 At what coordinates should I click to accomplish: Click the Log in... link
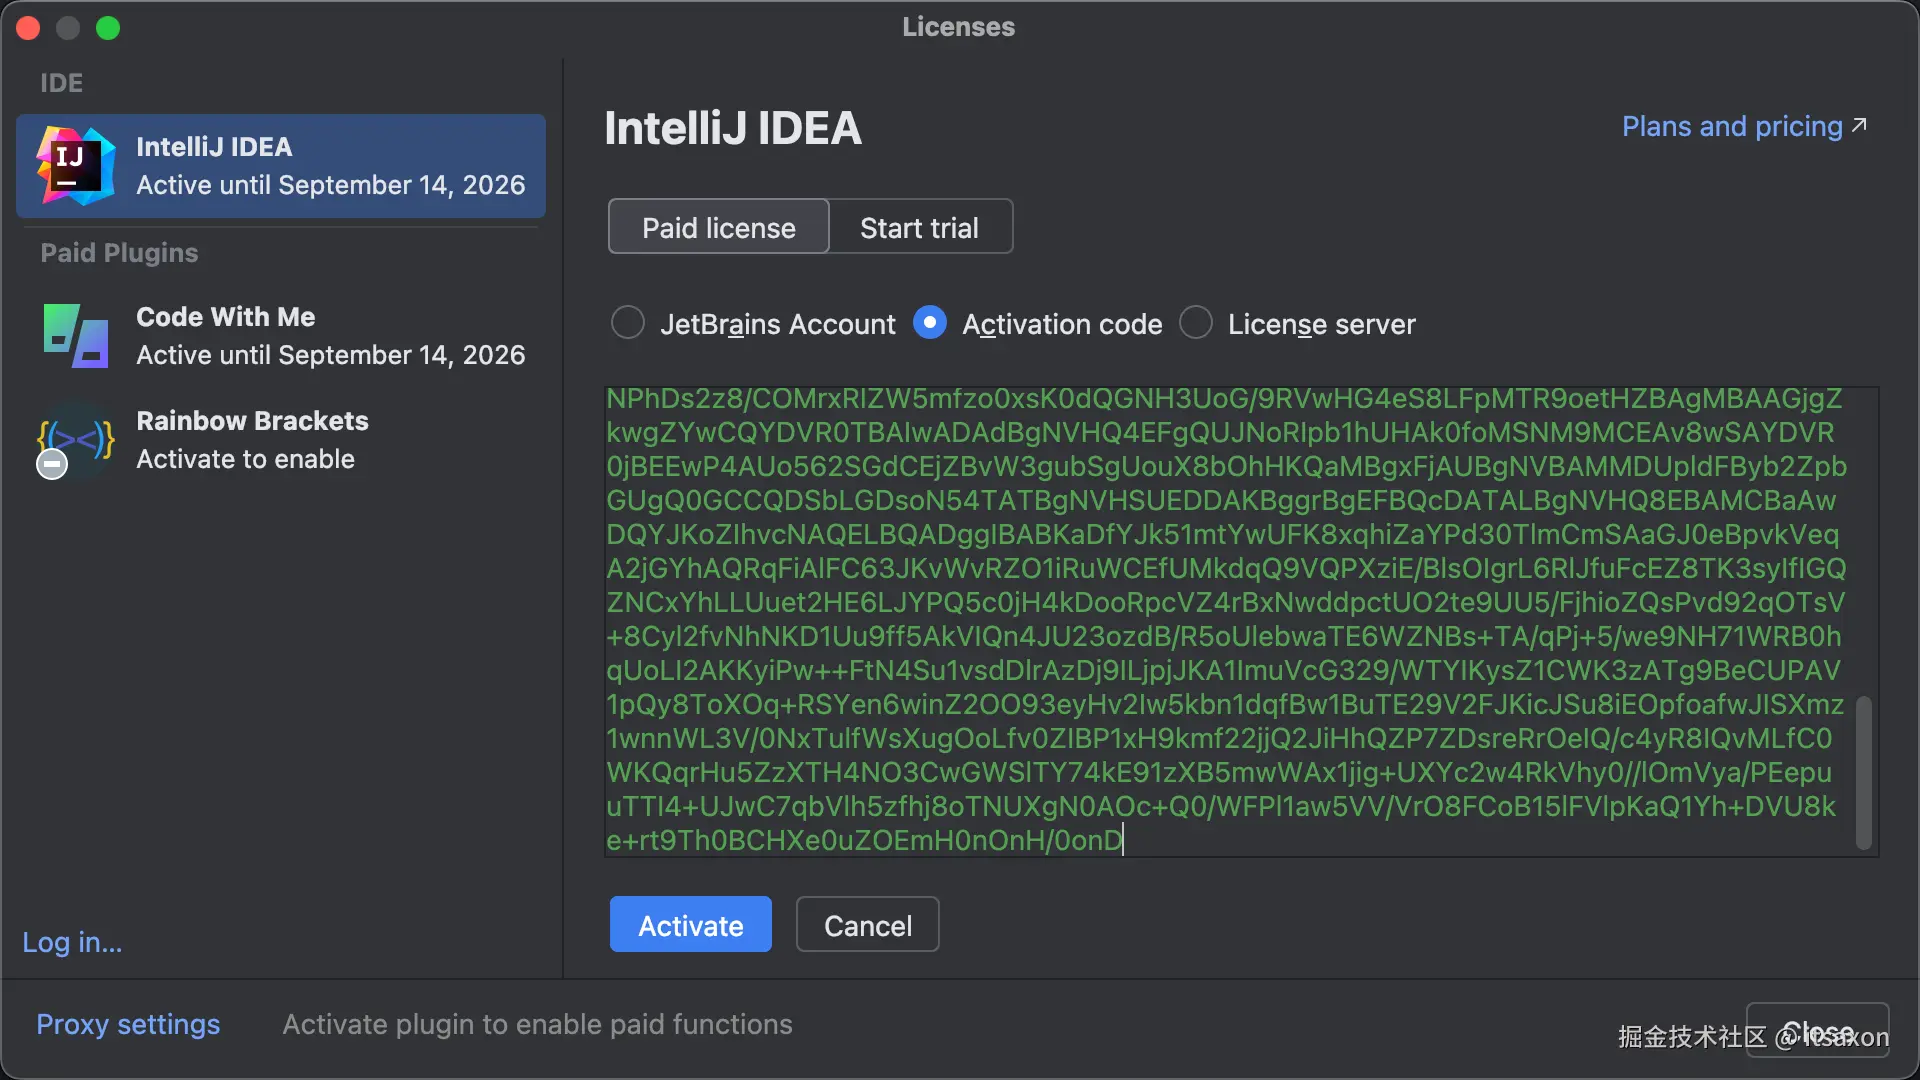[x=72, y=942]
